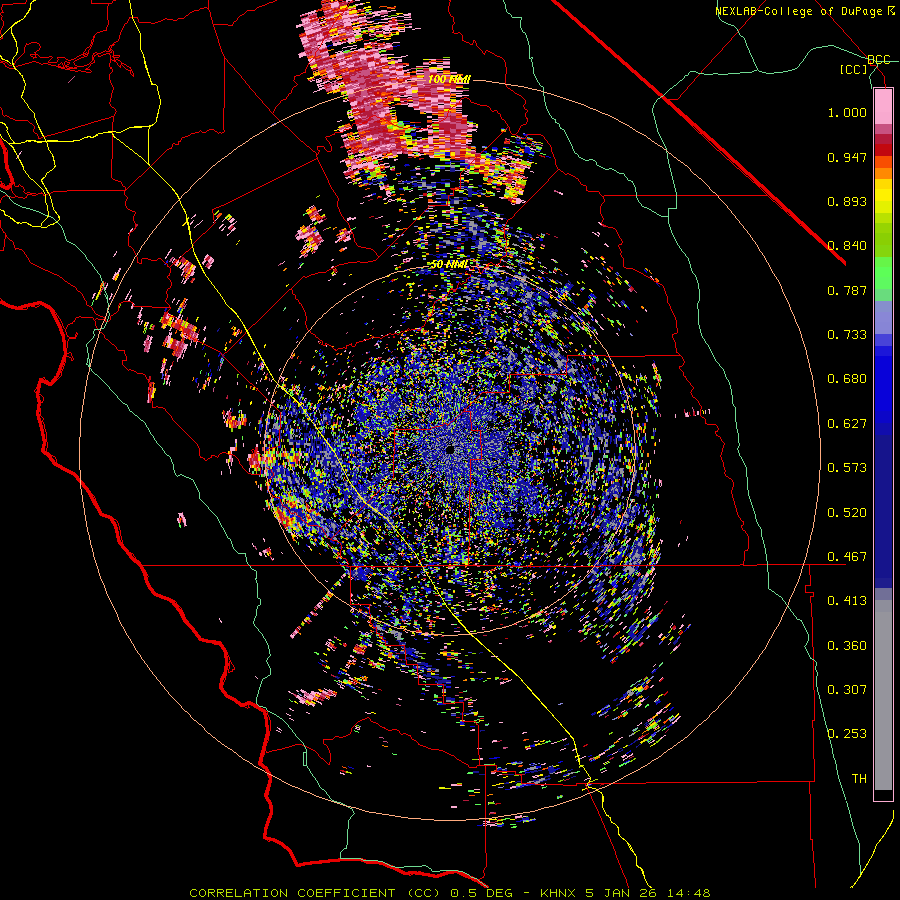Select the 0.413 scale value

(847, 601)
